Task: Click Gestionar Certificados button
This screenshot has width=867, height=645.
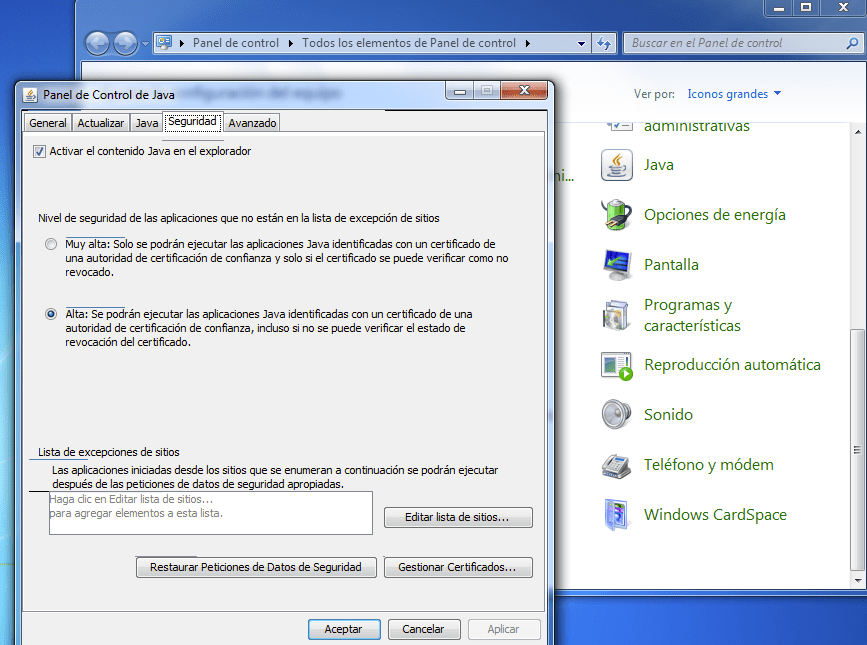Action: point(457,566)
